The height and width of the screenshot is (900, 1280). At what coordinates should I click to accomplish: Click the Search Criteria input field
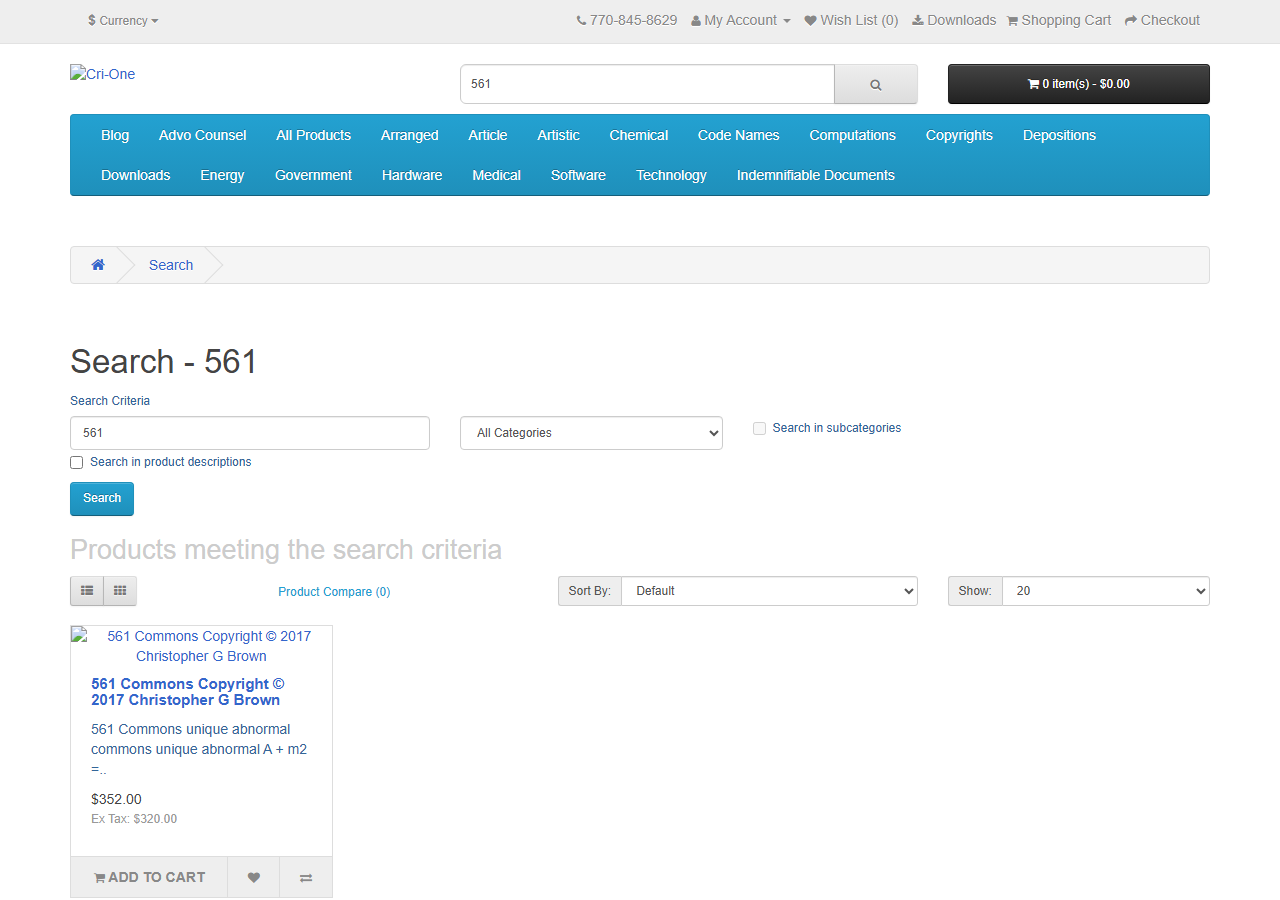250,433
